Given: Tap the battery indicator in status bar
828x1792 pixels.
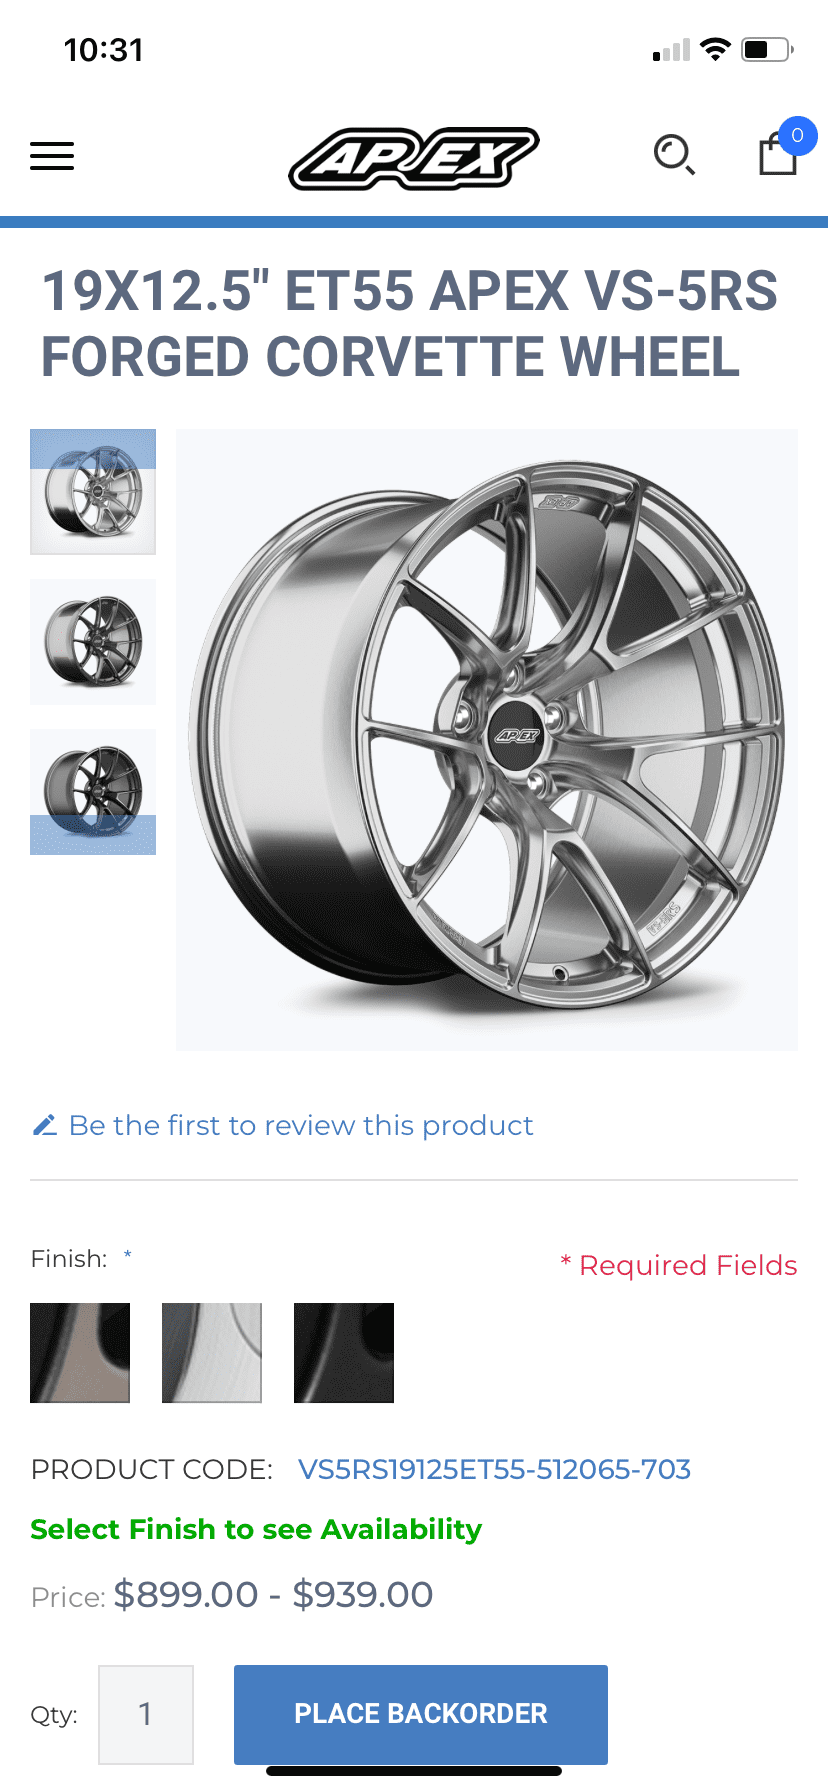Looking at the screenshot, I should pos(767,49).
